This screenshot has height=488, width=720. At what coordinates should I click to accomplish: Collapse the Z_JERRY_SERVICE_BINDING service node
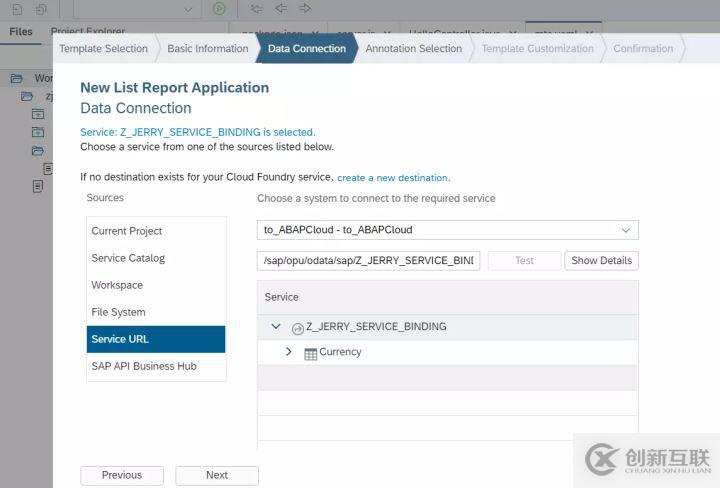(x=276, y=326)
